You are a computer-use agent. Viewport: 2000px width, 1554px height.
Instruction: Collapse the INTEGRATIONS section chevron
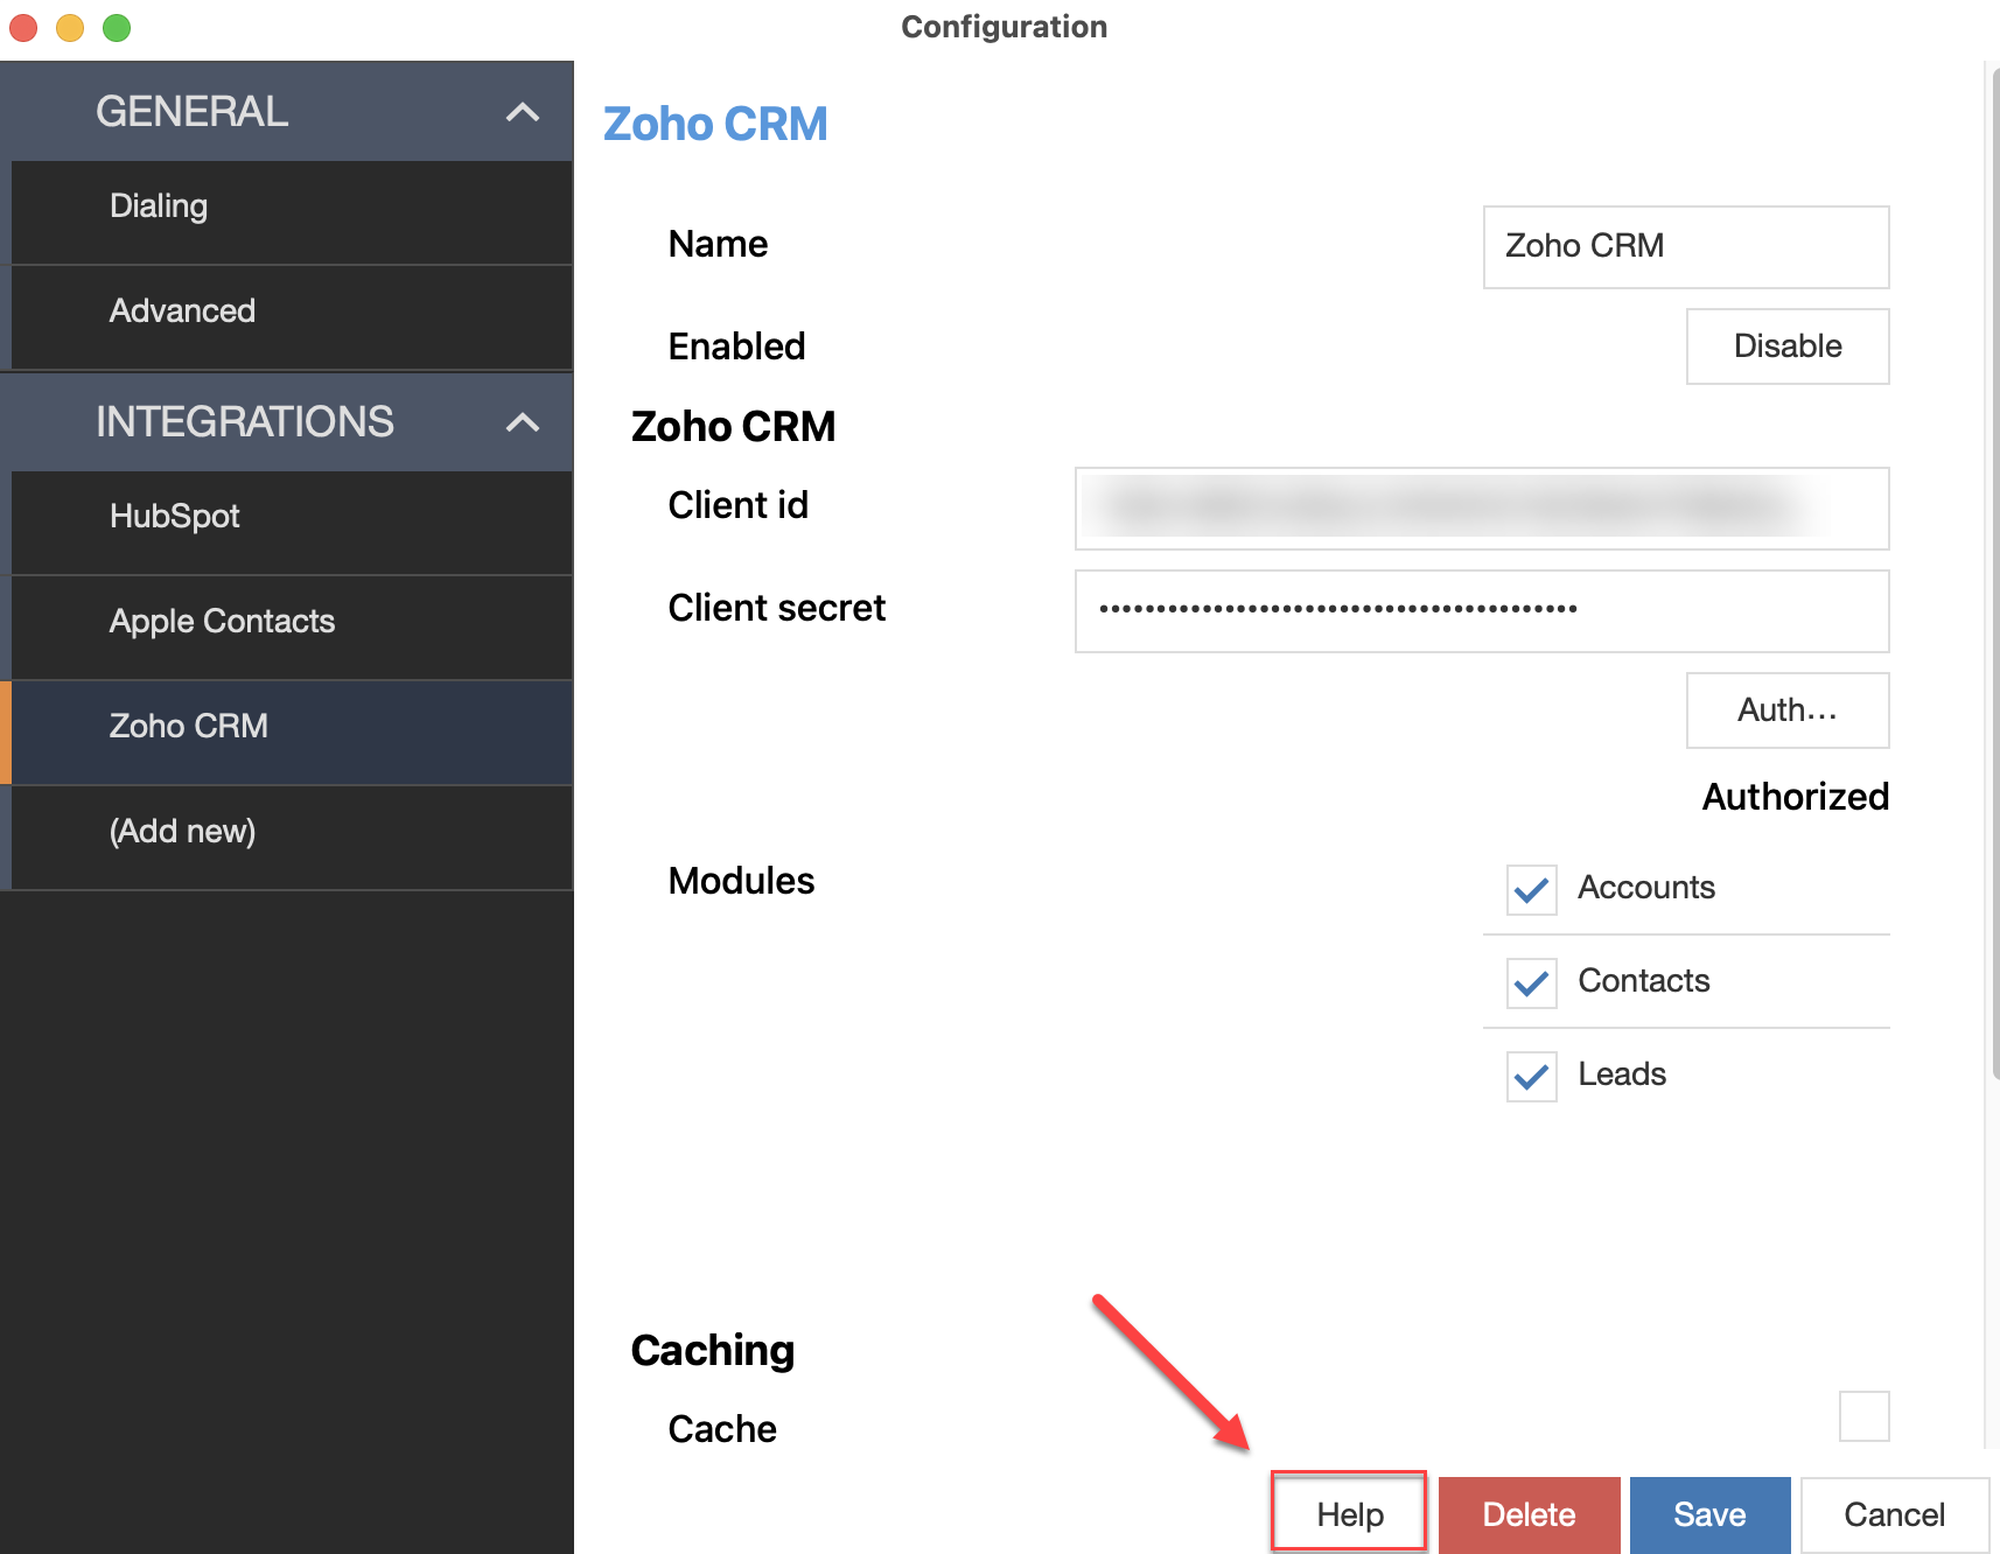click(522, 422)
